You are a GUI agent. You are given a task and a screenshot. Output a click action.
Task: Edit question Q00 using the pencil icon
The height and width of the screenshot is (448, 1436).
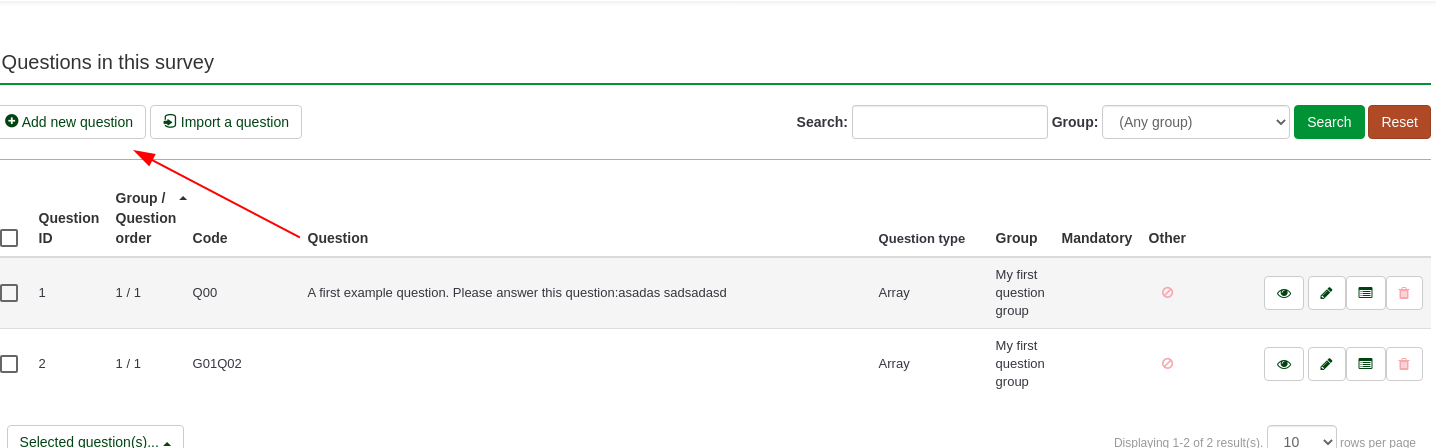click(1326, 293)
